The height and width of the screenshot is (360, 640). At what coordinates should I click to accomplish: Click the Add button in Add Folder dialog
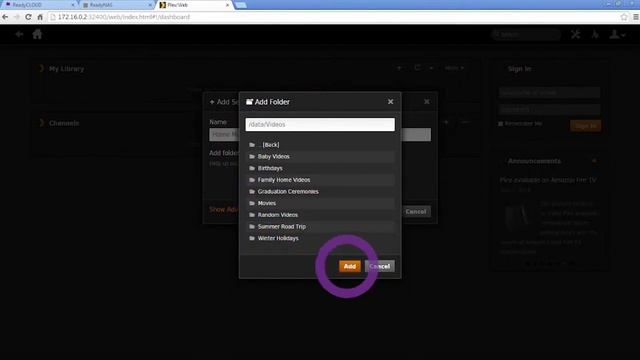(349, 266)
